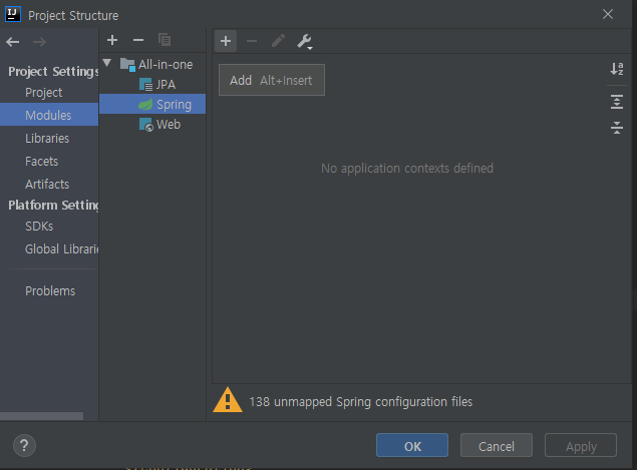This screenshot has width=637, height=470.
Task: Click the expand all icon
Action: click(616, 102)
